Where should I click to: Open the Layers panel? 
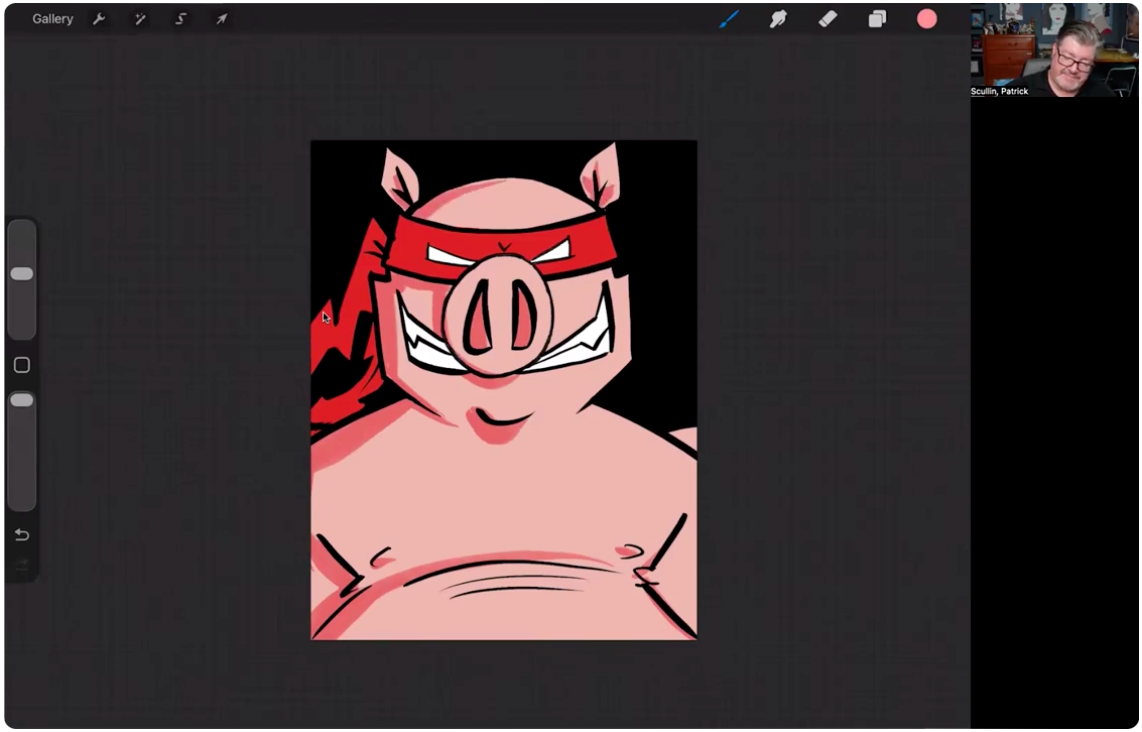878,19
